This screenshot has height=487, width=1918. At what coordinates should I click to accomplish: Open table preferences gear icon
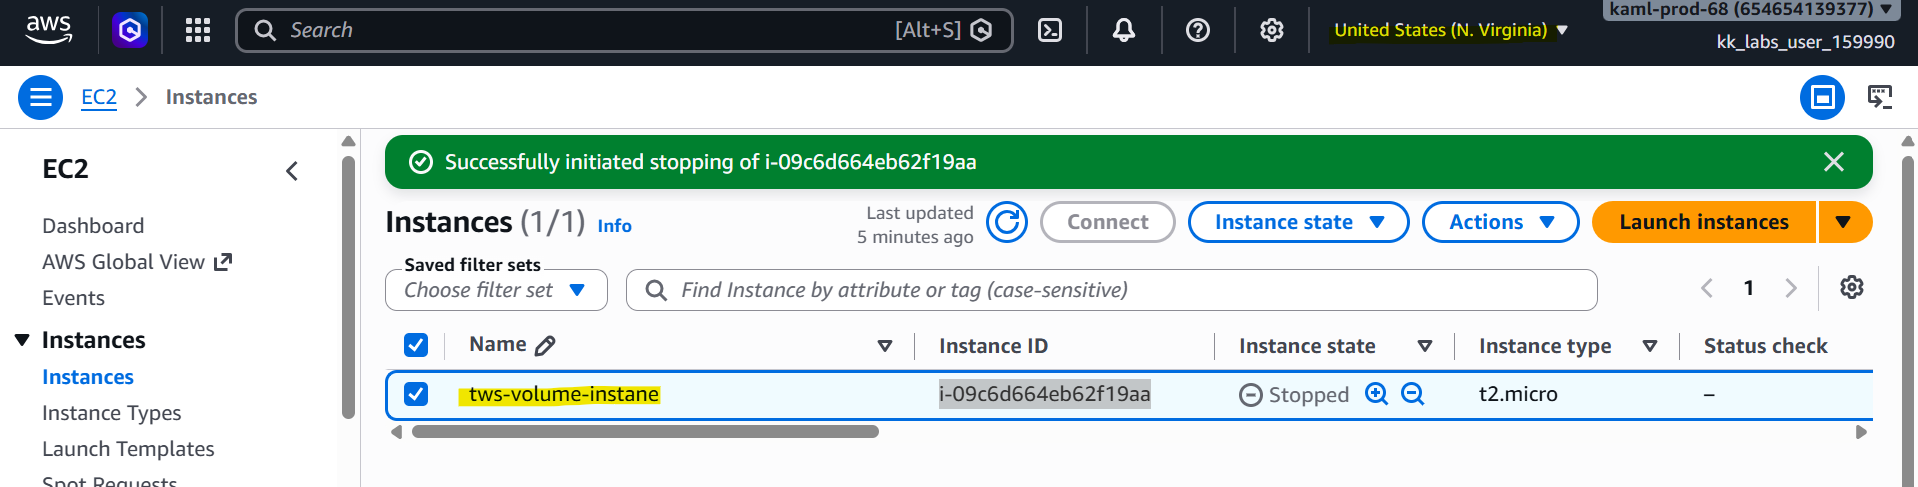[x=1852, y=288]
